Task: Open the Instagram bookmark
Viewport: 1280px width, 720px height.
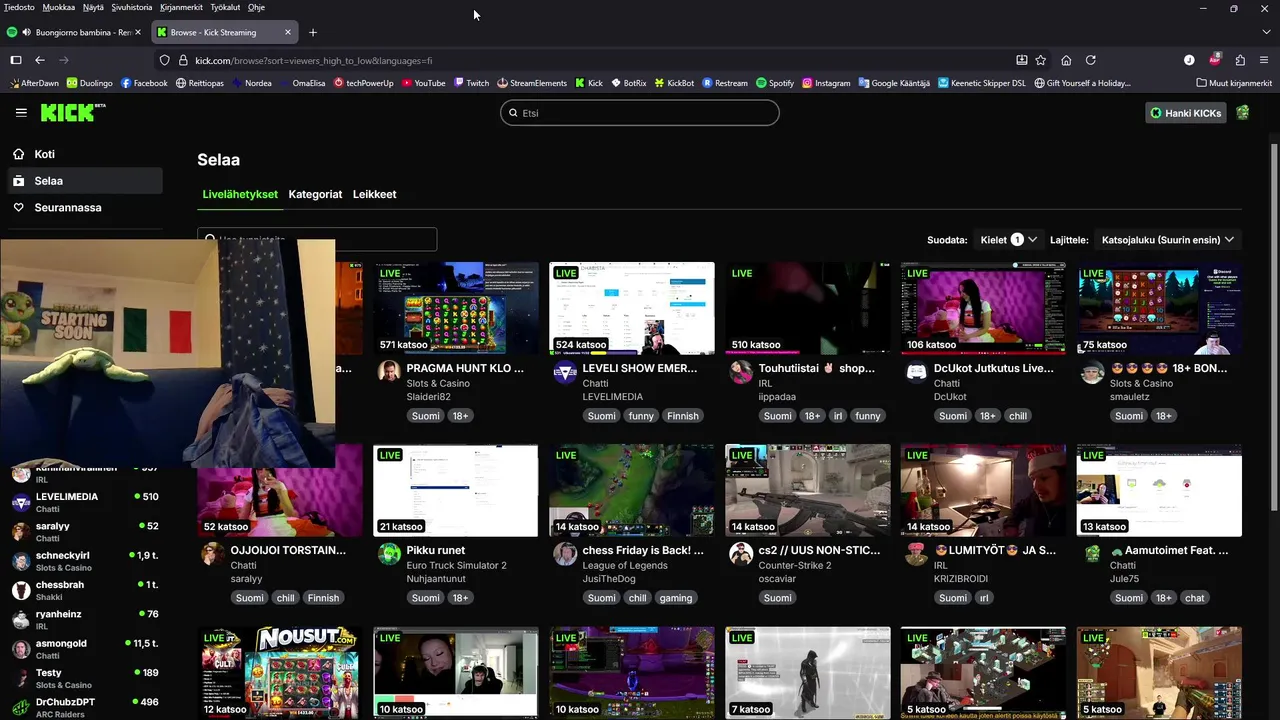Action: [x=826, y=83]
